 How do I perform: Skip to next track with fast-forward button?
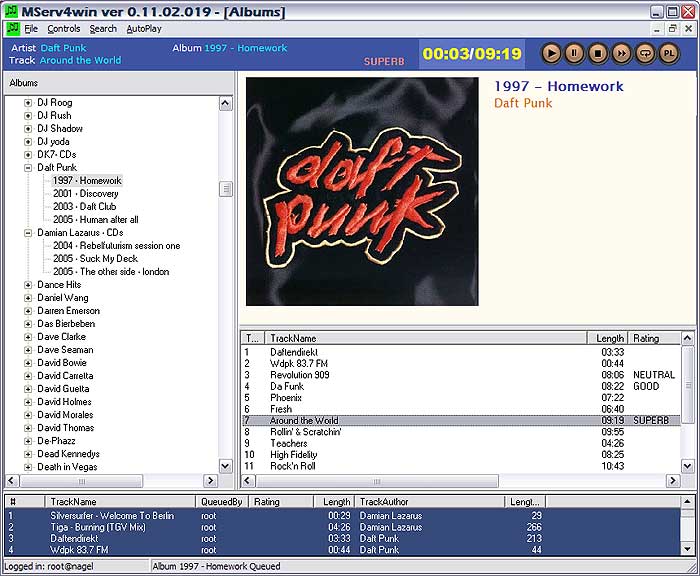tap(621, 54)
